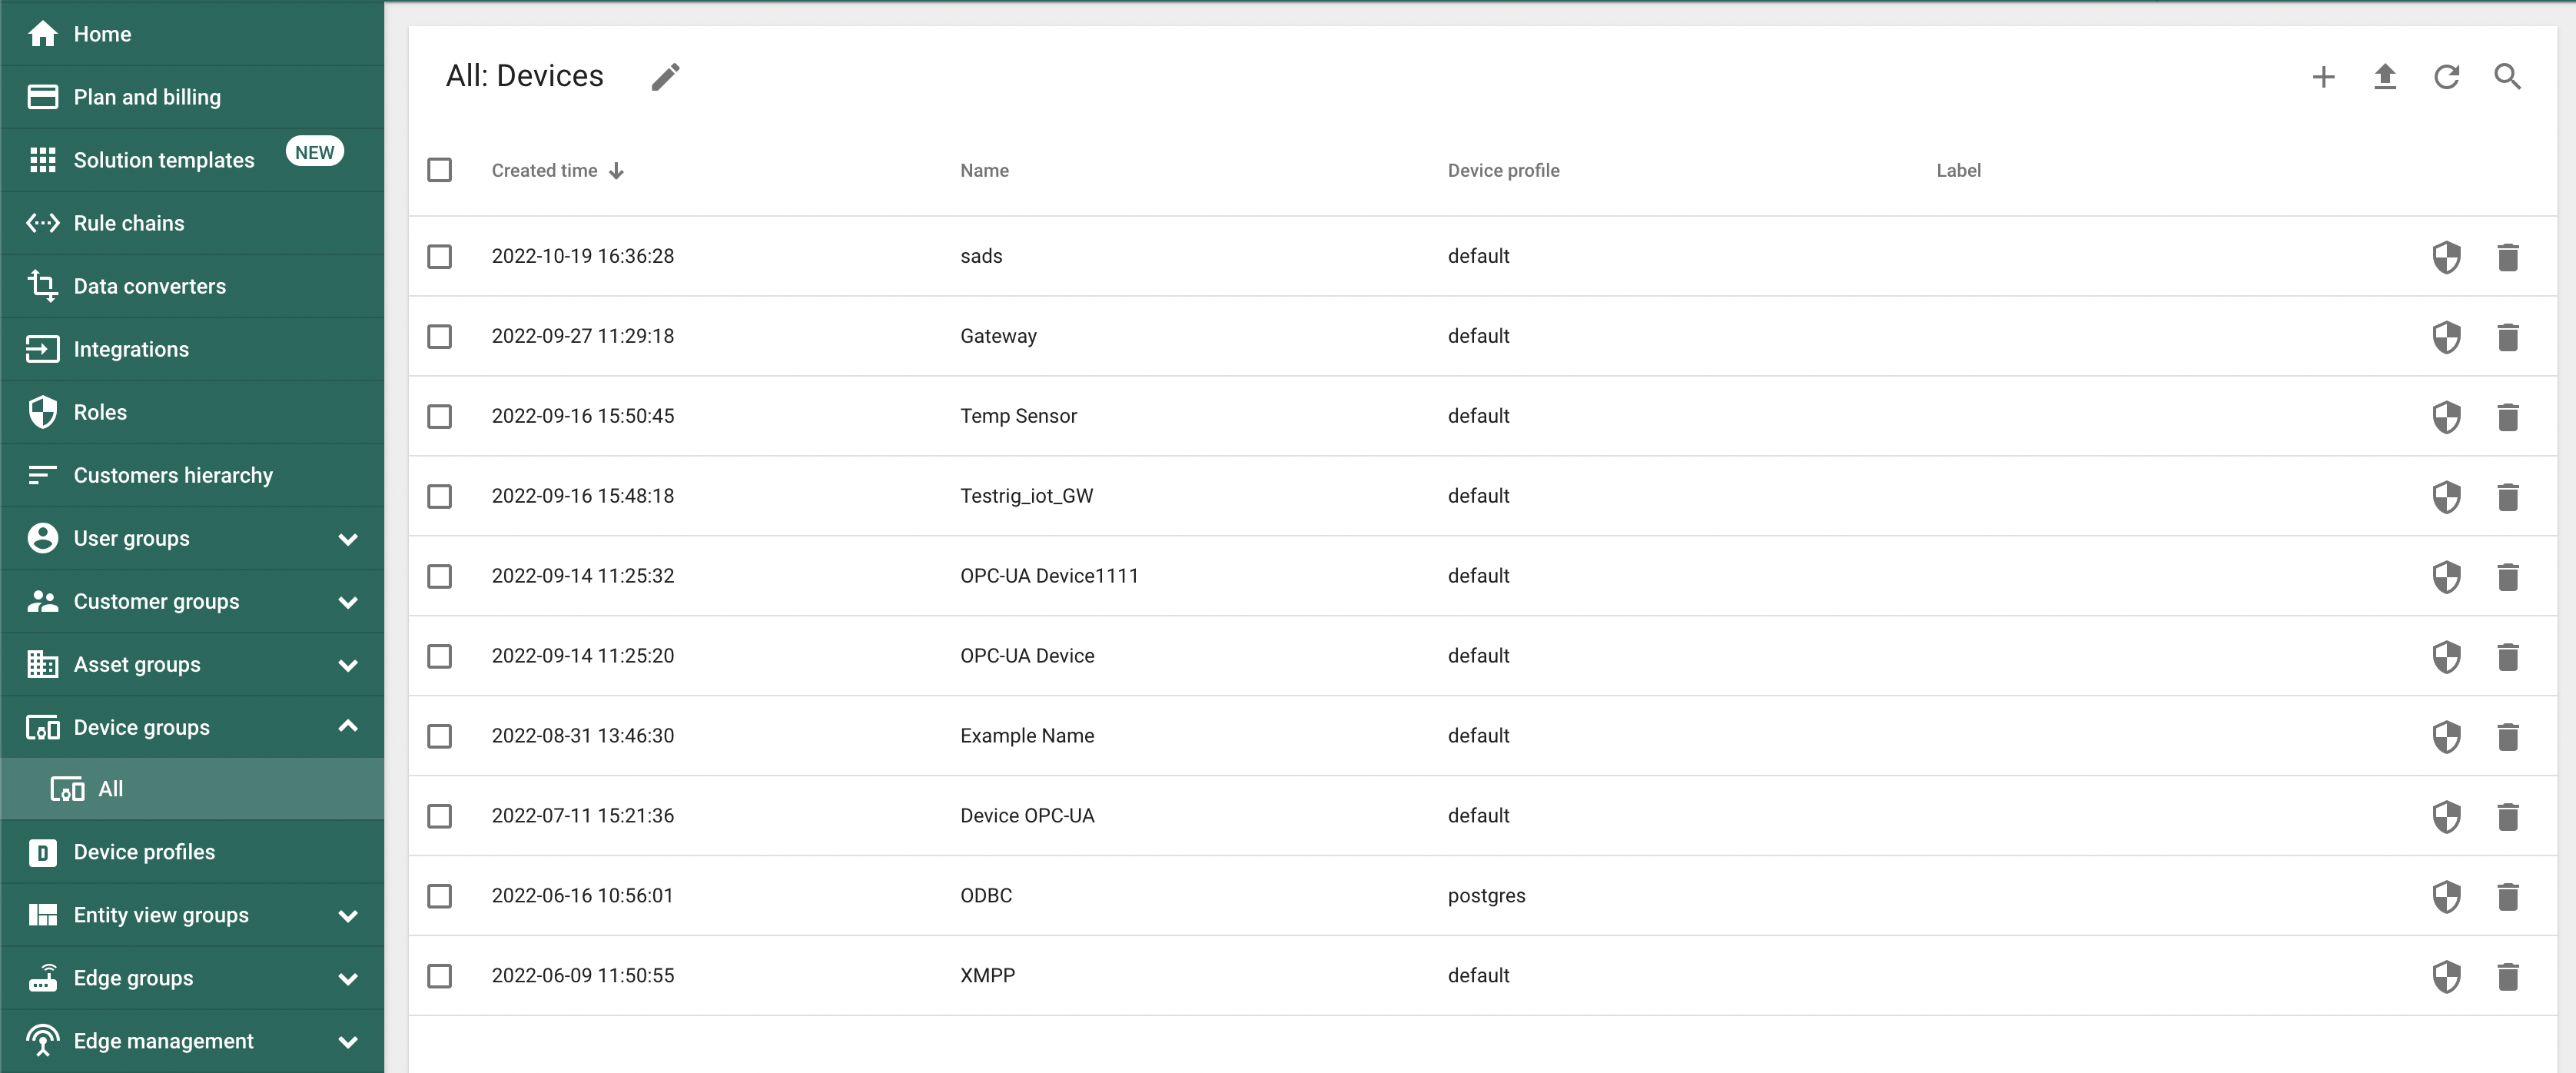The height and width of the screenshot is (1073, 2576).
Task: Click the import devices upload icon
Action: click(x=2385, y=76)
